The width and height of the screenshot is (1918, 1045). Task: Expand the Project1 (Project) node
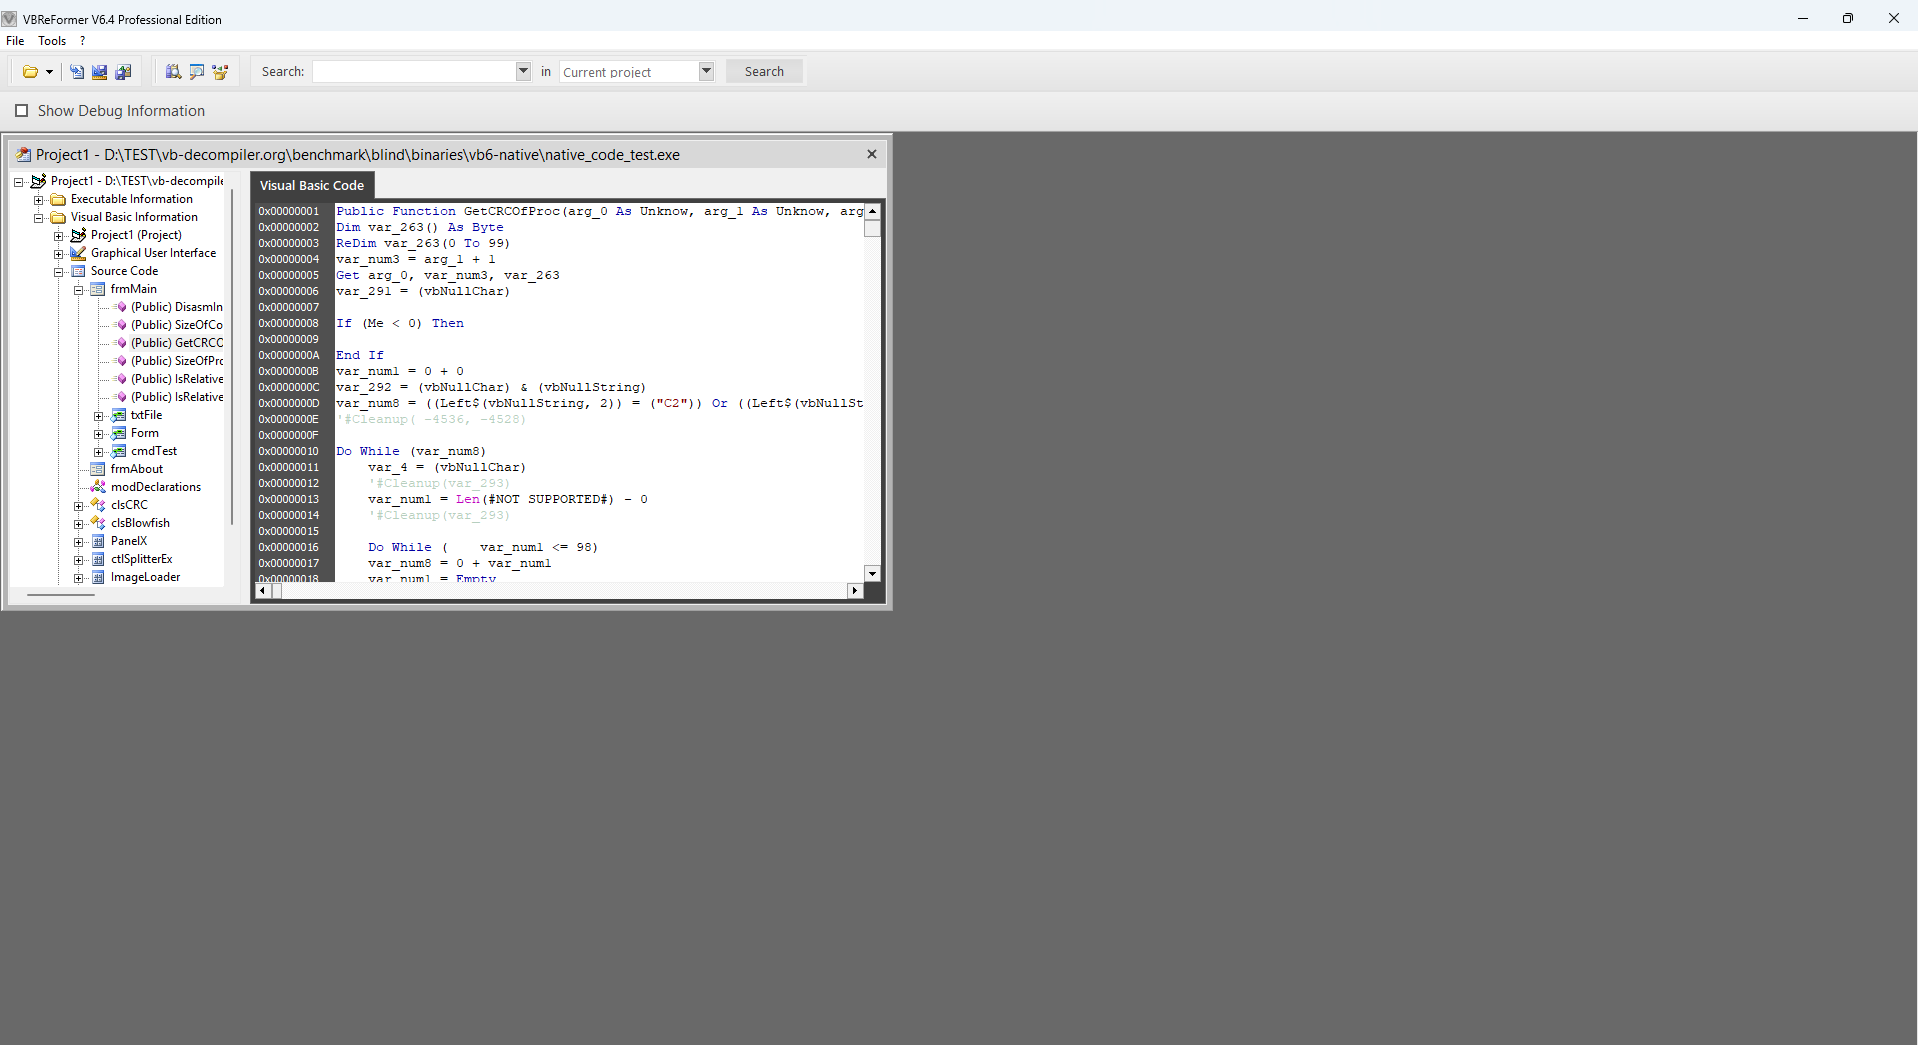pyautogui.click(x=59, y=236)
